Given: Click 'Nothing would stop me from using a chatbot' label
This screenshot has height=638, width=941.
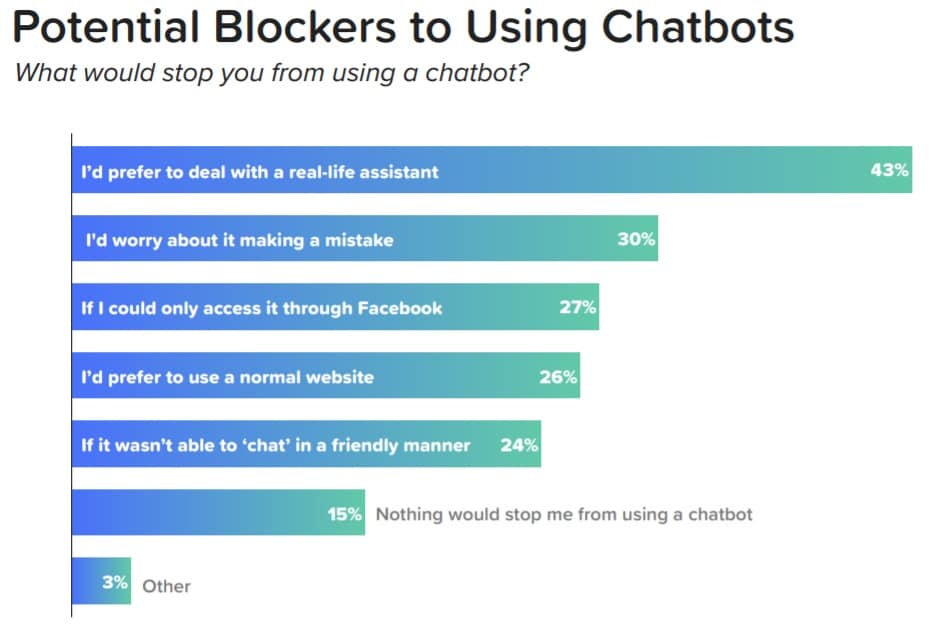Looking at the screenshot, I should pos(564,514).
